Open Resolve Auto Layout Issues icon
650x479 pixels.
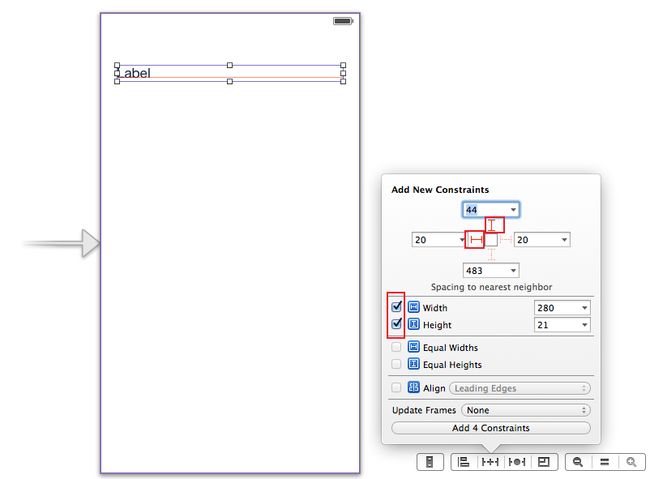point(517,462)
